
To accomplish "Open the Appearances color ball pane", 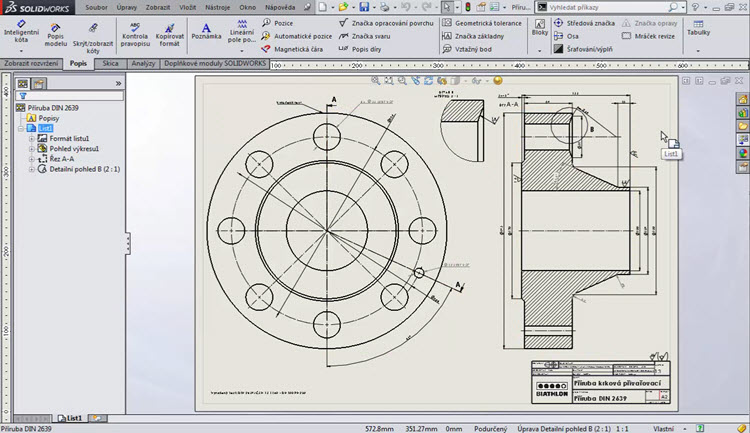I will [742, 154].
